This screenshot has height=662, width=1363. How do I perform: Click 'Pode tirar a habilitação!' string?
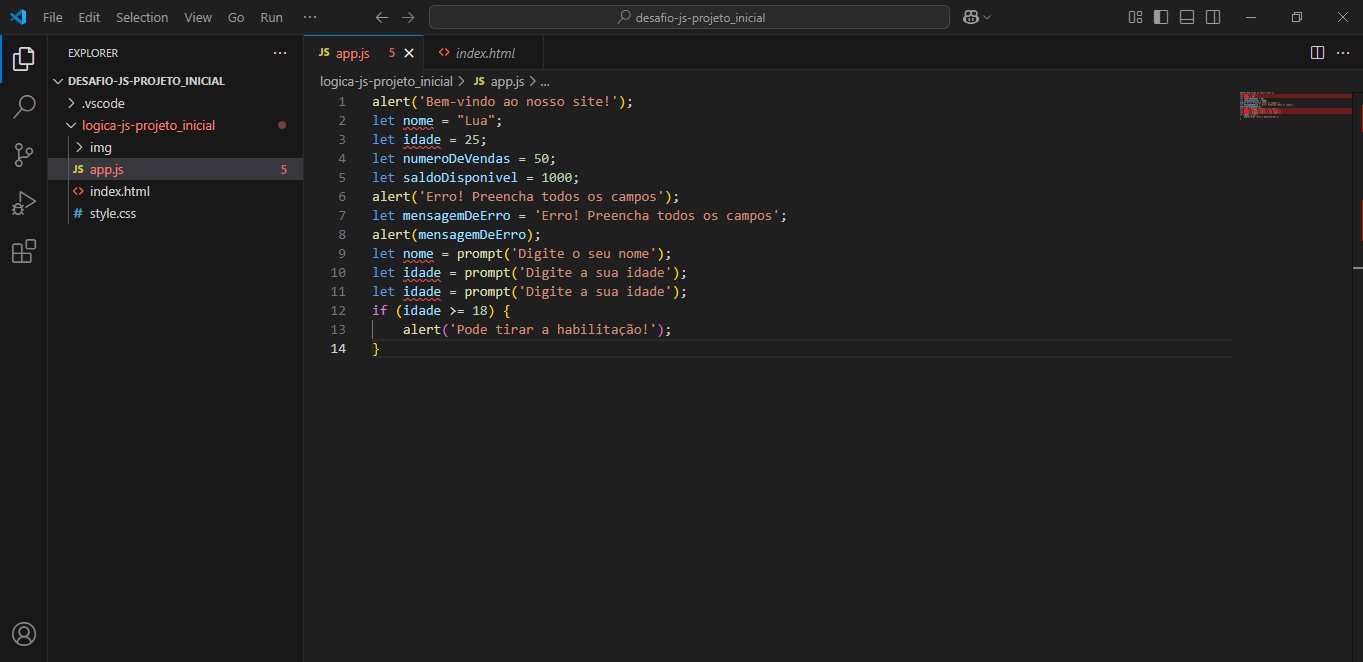552,329
